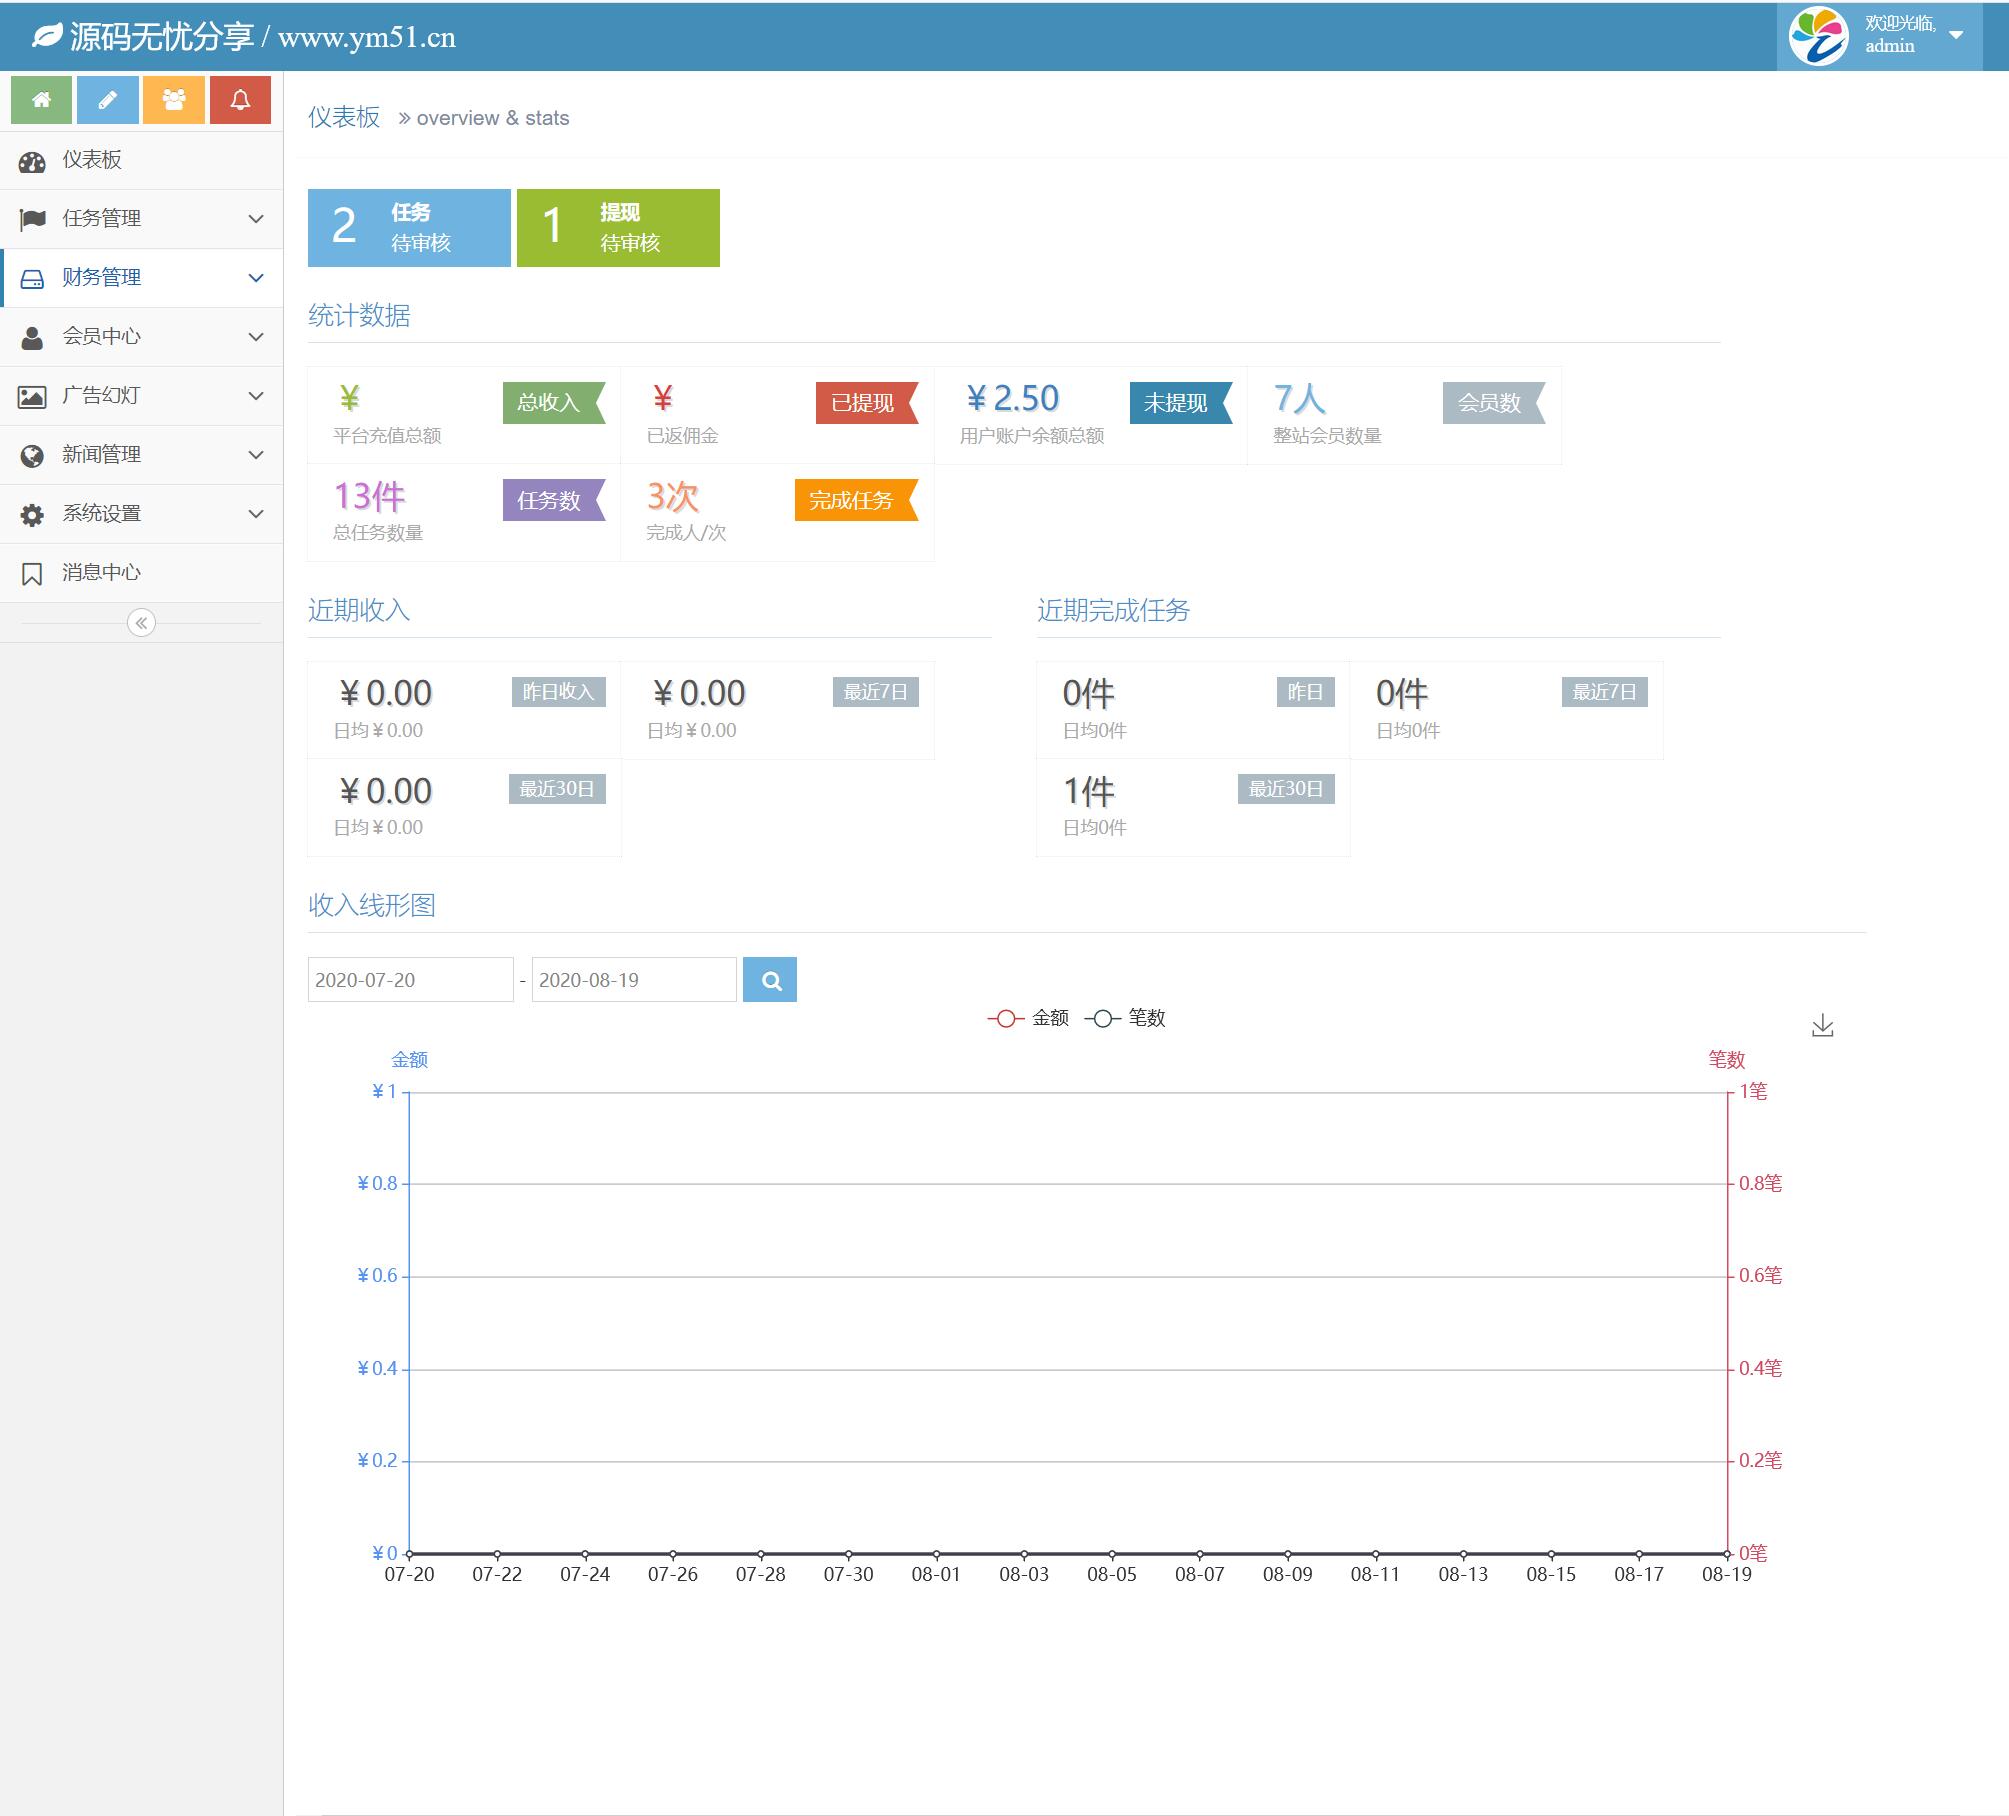Click the start date field 2020-07-20
Screen dimensions: 2009x1816
(x=410, y=980)
